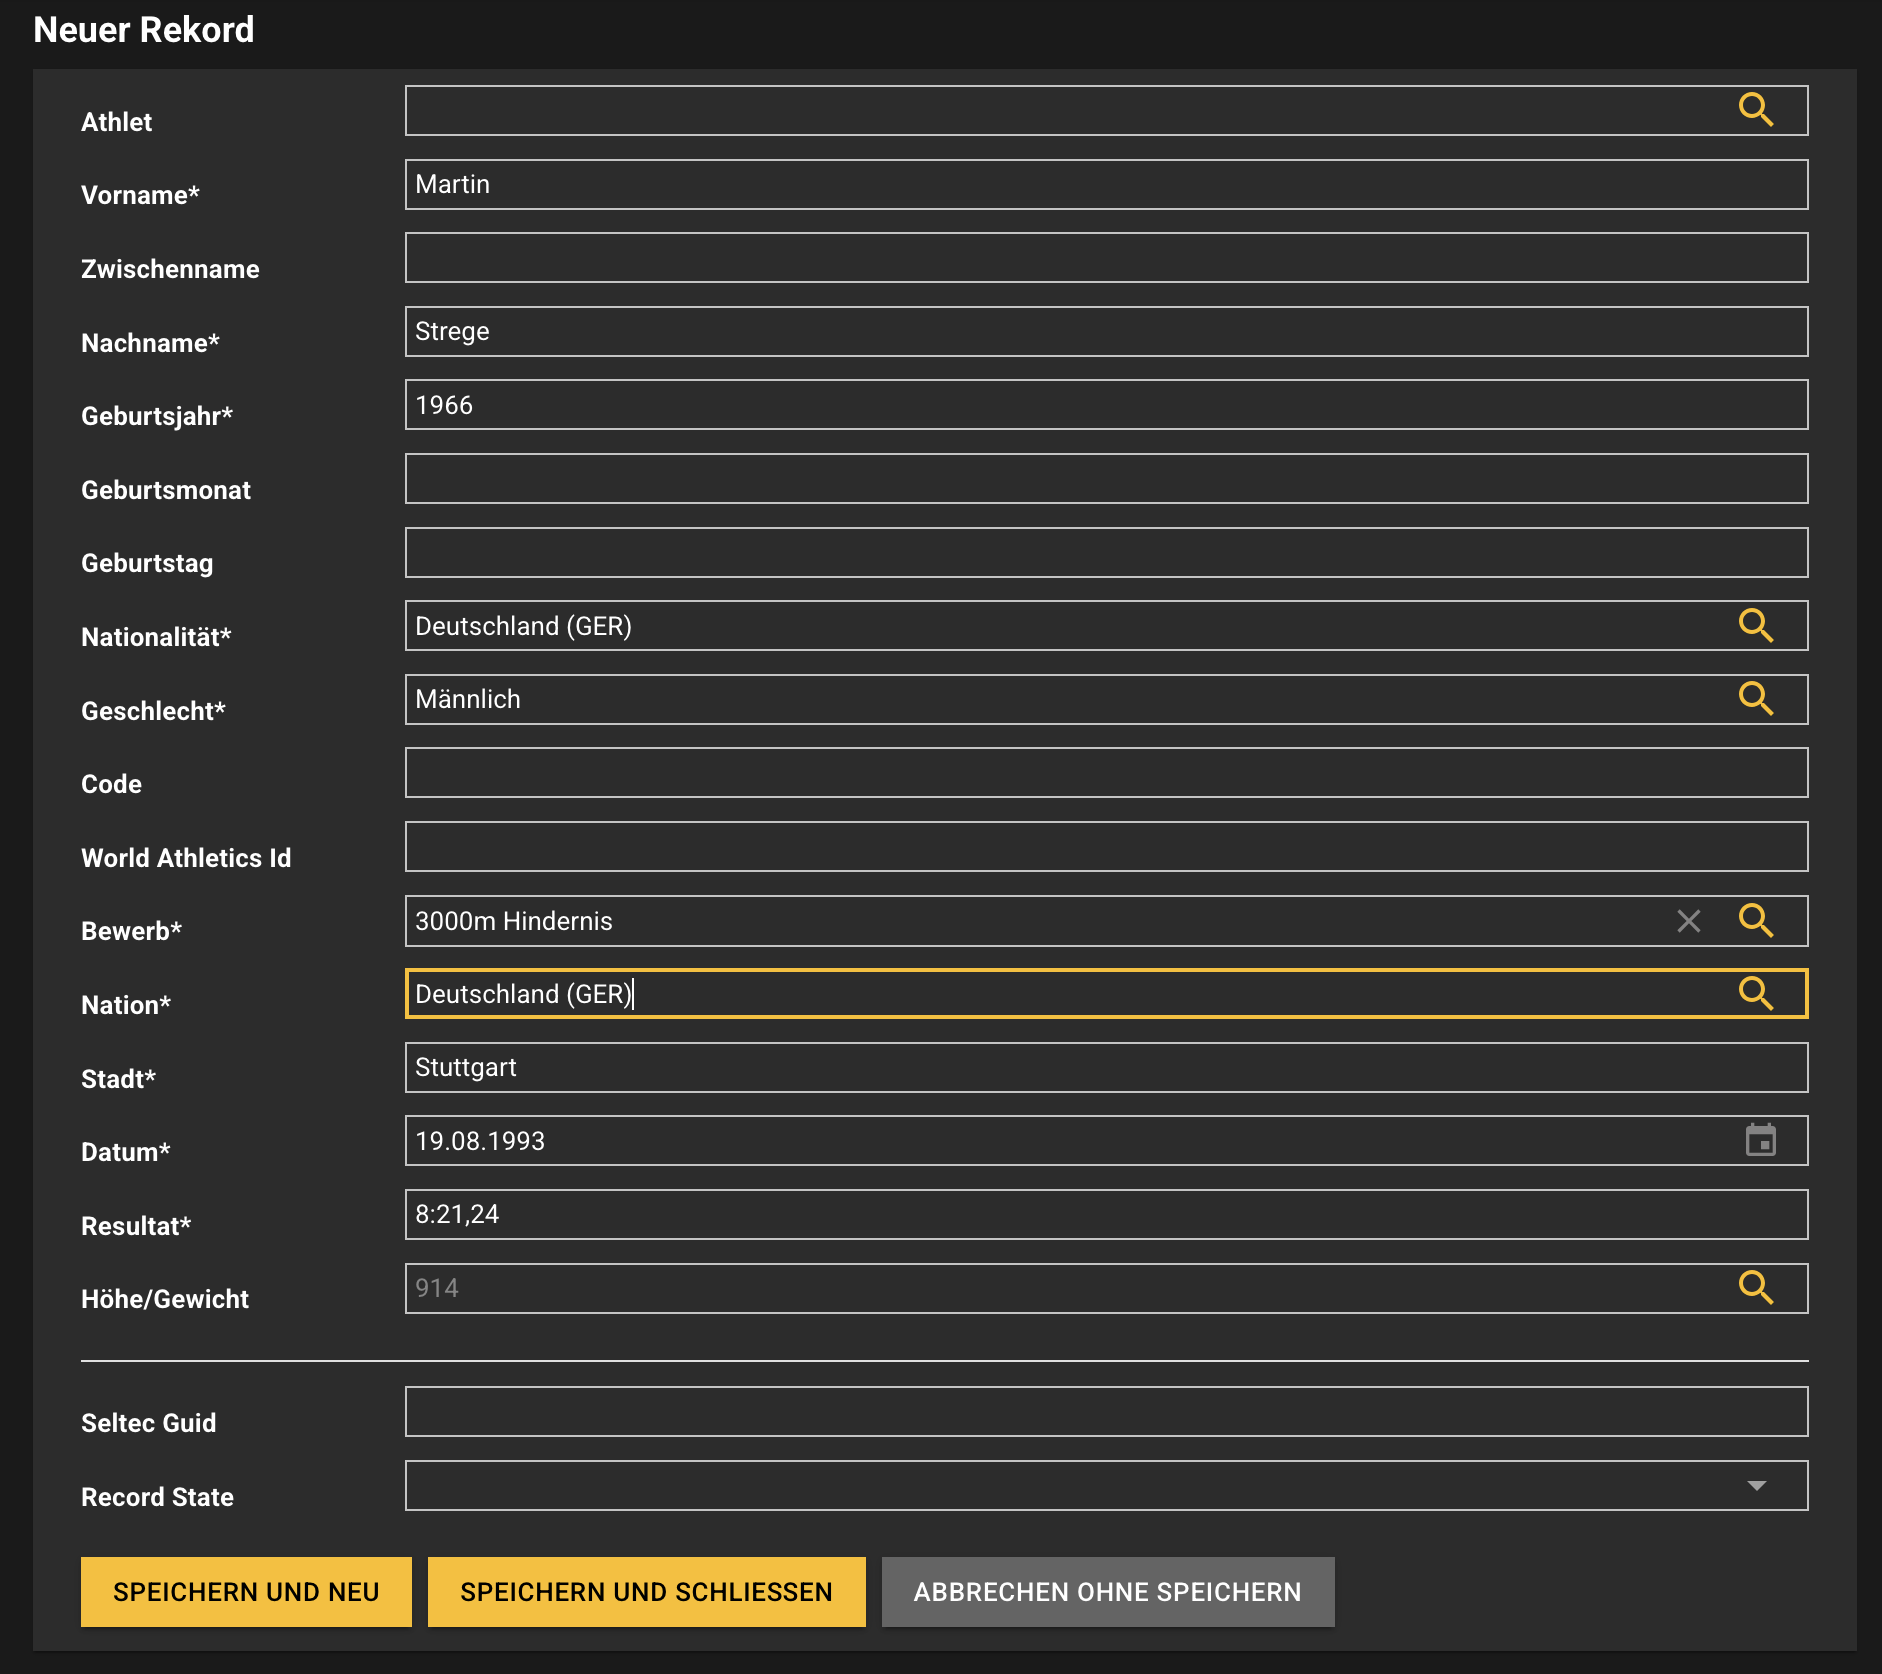
Task: Click the Bewerb field showing 3000m Hindernis
Action: click(x=1106, y=921)
